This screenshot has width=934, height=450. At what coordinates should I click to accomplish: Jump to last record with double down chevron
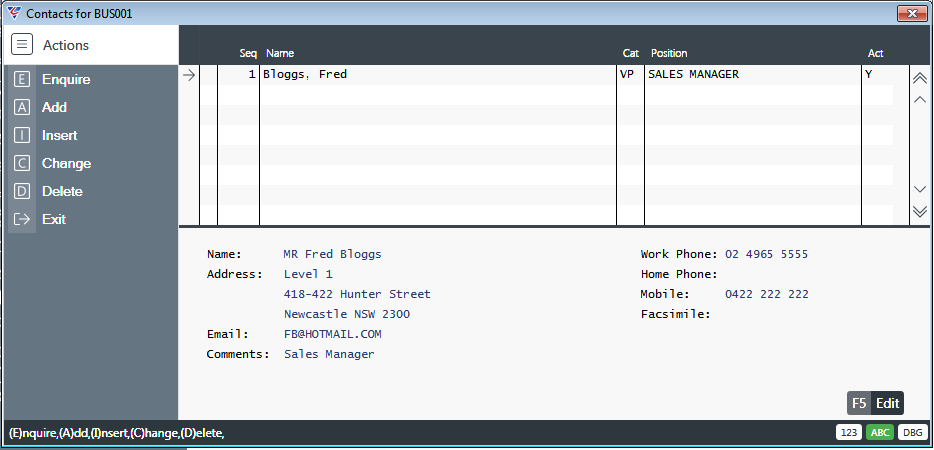pyautogui.click(x=920, y=211)
